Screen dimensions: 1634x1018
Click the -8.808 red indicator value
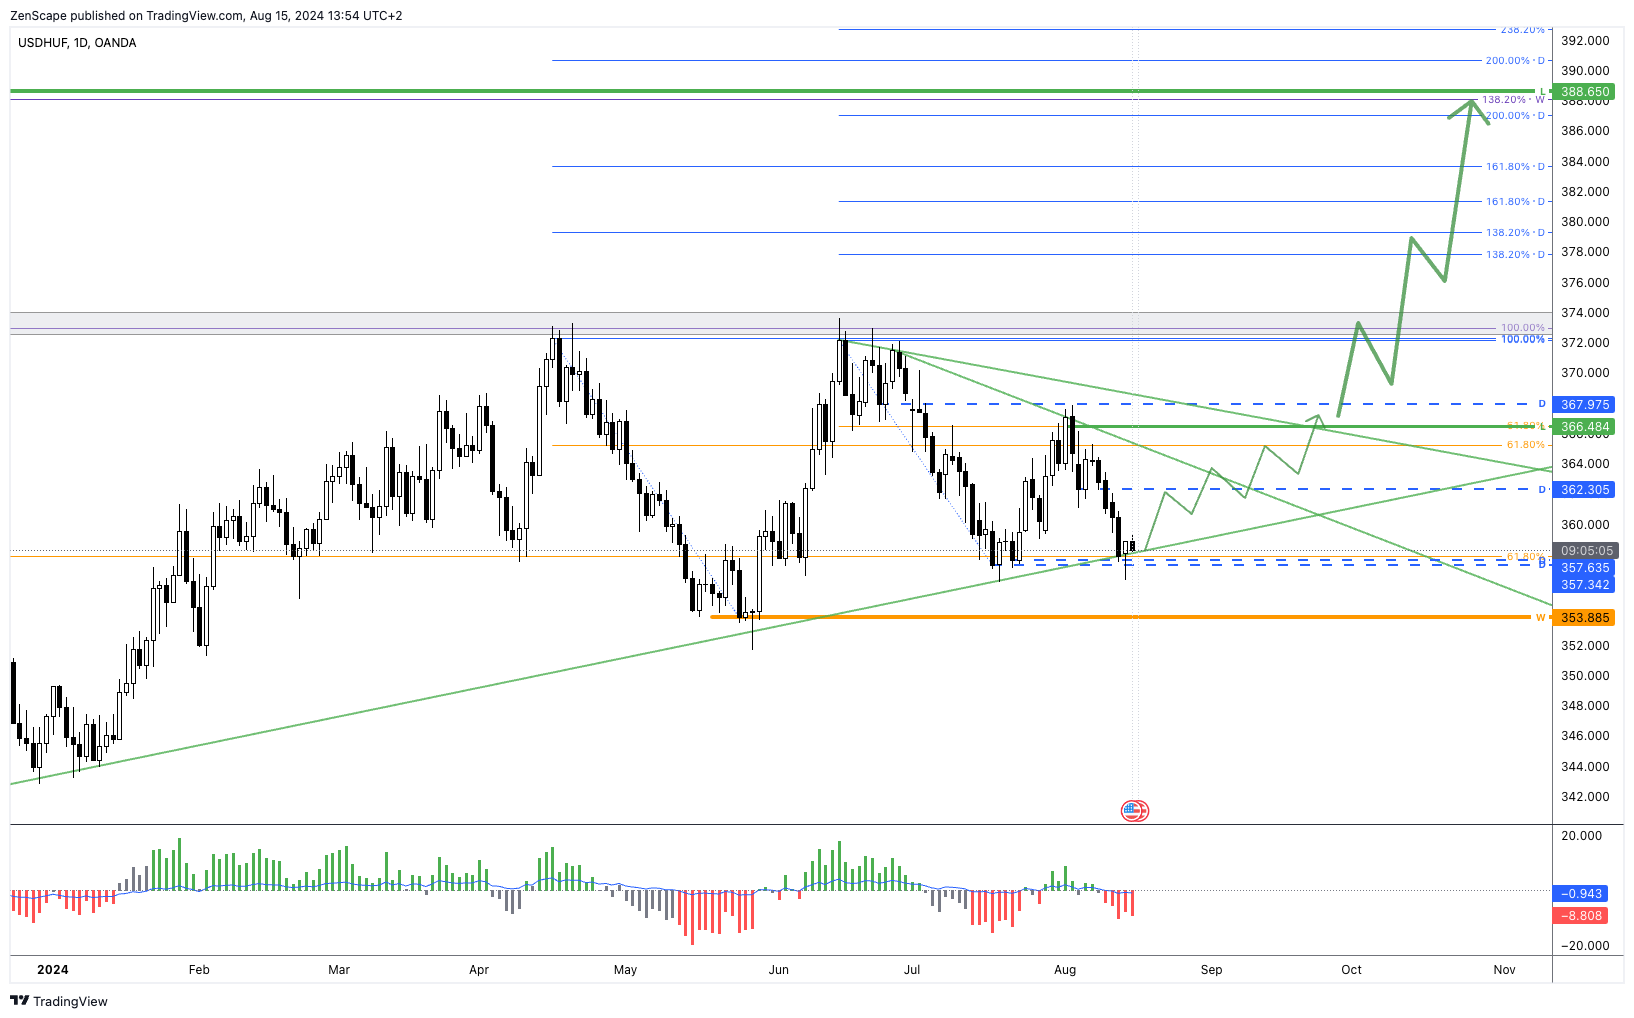[x=1581, y=916]
